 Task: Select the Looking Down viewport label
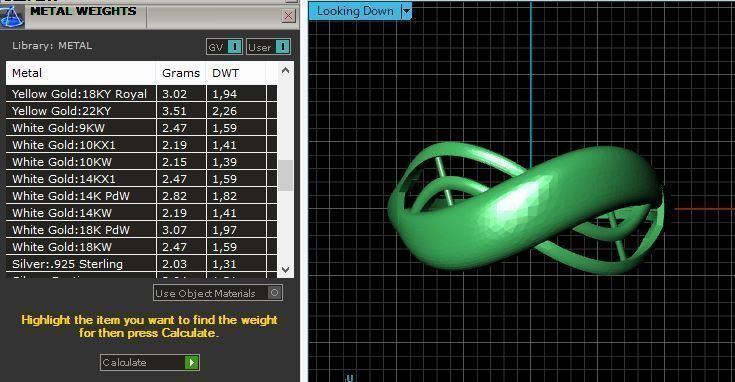click(x=355, y=11)
